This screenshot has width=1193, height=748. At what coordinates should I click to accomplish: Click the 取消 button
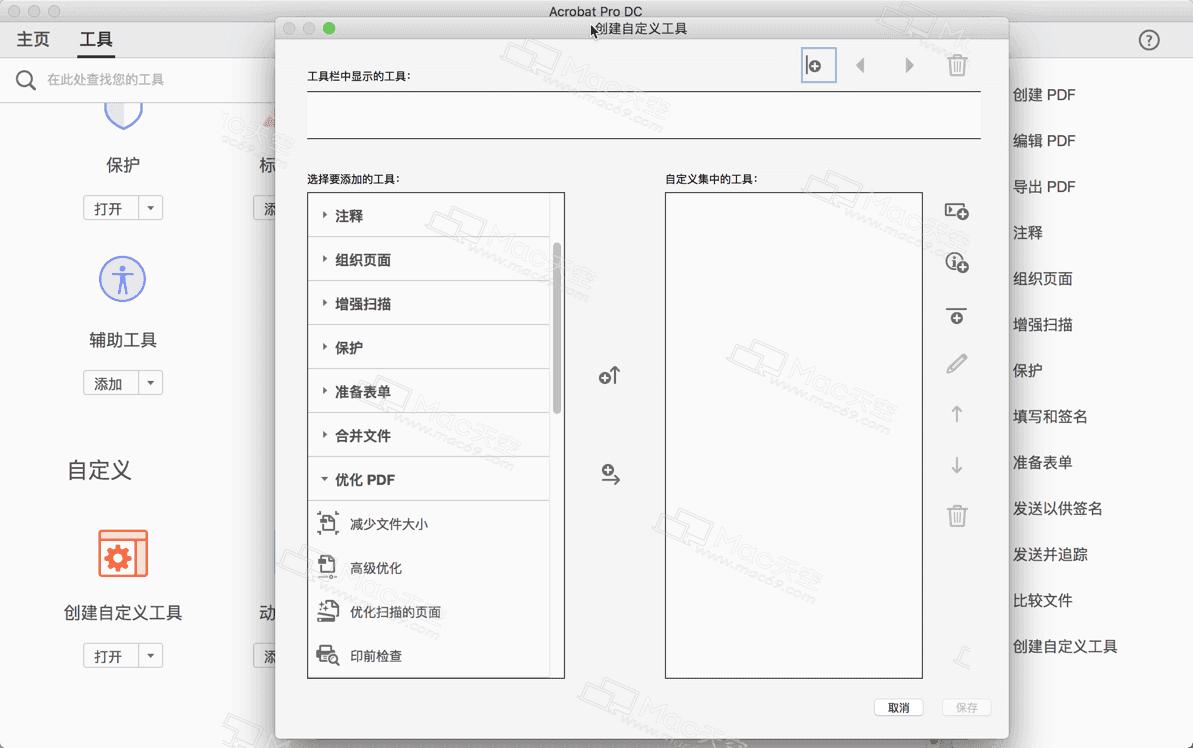tap(898, 707)
